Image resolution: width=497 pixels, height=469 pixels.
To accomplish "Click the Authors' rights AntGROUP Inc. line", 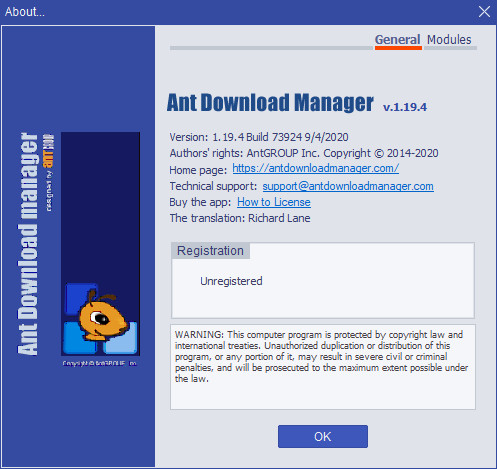I will click(304, 153).
